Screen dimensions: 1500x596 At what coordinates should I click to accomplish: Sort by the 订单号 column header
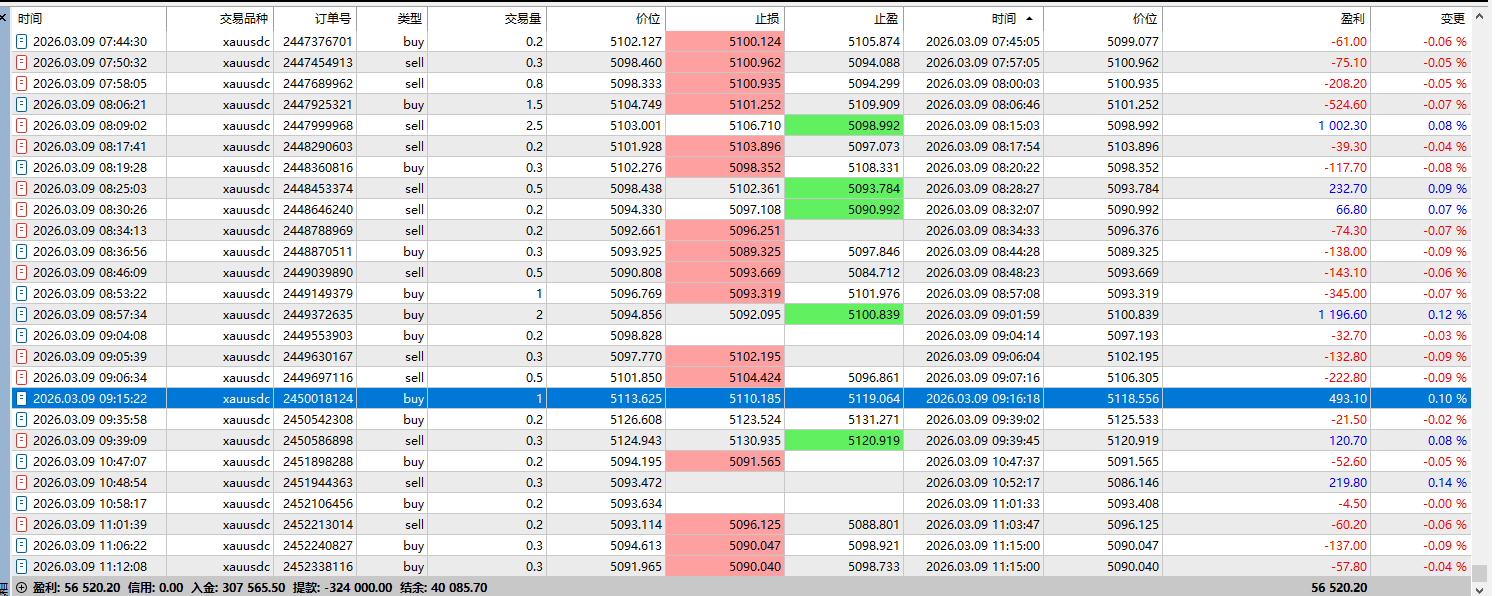314,19
